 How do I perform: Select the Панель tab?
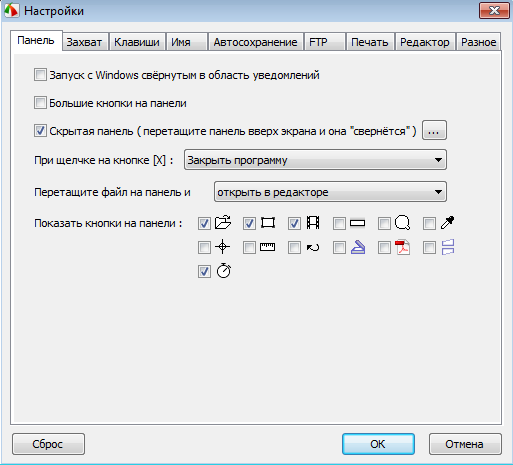[36, 40]
